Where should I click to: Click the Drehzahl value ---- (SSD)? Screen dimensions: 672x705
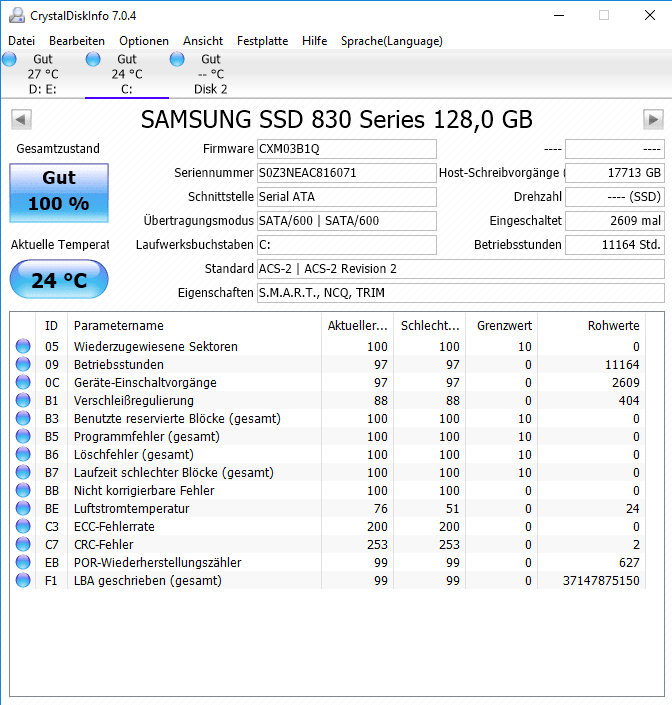(x=614, y=197)
